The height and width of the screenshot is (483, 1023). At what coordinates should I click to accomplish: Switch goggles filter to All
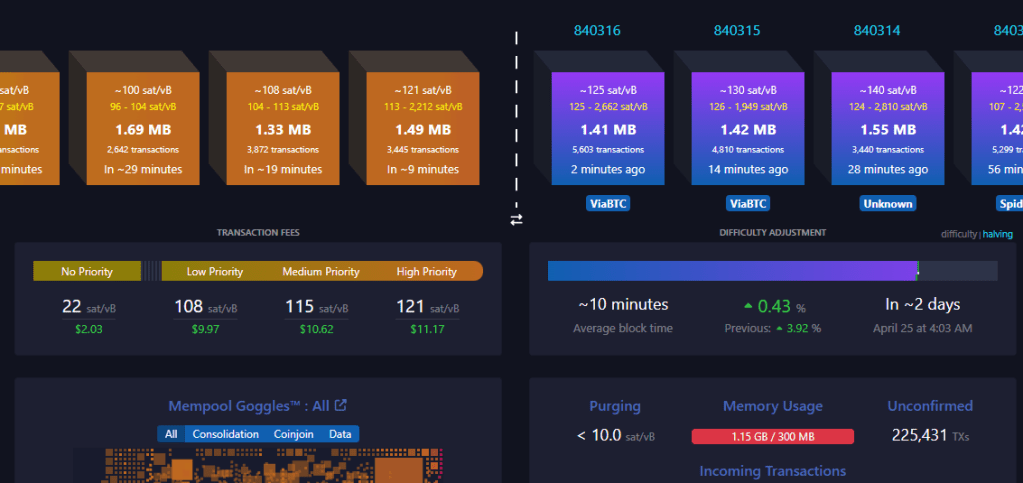pyautogui.click(x=171, y=434)
